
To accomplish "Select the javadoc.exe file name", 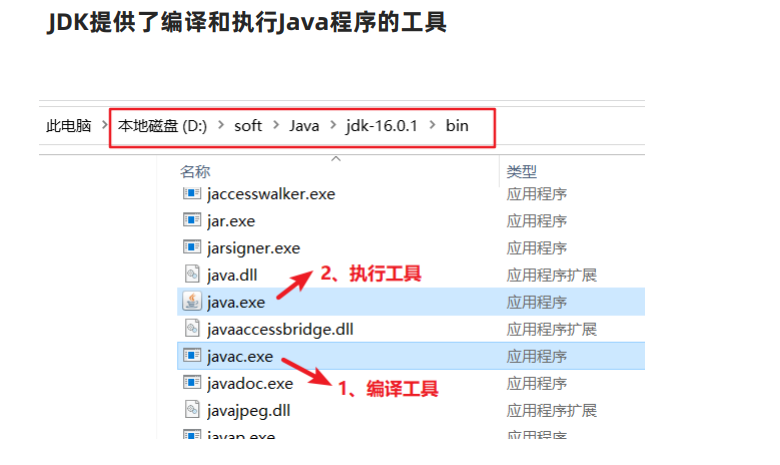I will tap(250, 383).
